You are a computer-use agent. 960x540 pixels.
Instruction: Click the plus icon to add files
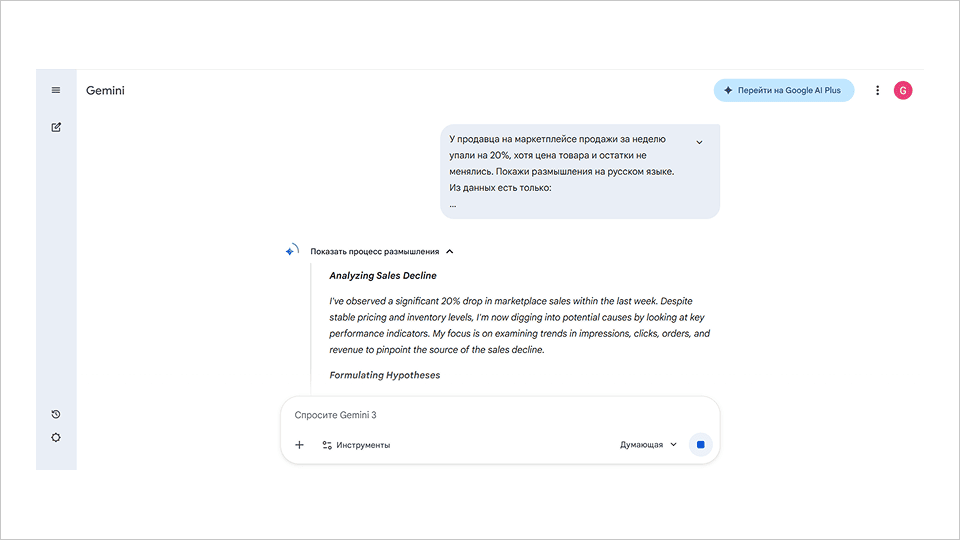tap(299, 445)
